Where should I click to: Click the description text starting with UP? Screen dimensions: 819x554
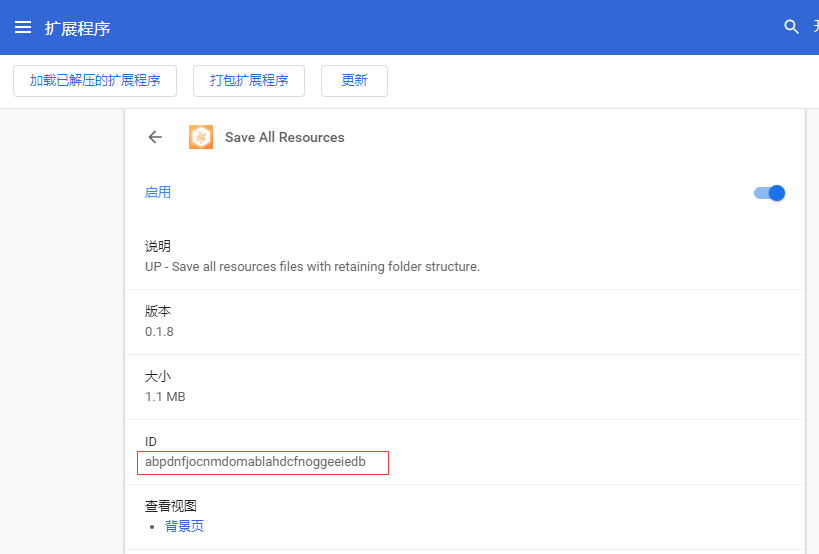pyautogui.click(x=312, y=267)
